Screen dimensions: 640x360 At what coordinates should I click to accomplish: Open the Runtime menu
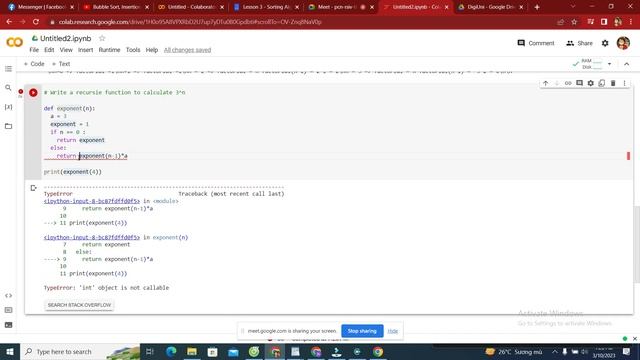[109, 50]
